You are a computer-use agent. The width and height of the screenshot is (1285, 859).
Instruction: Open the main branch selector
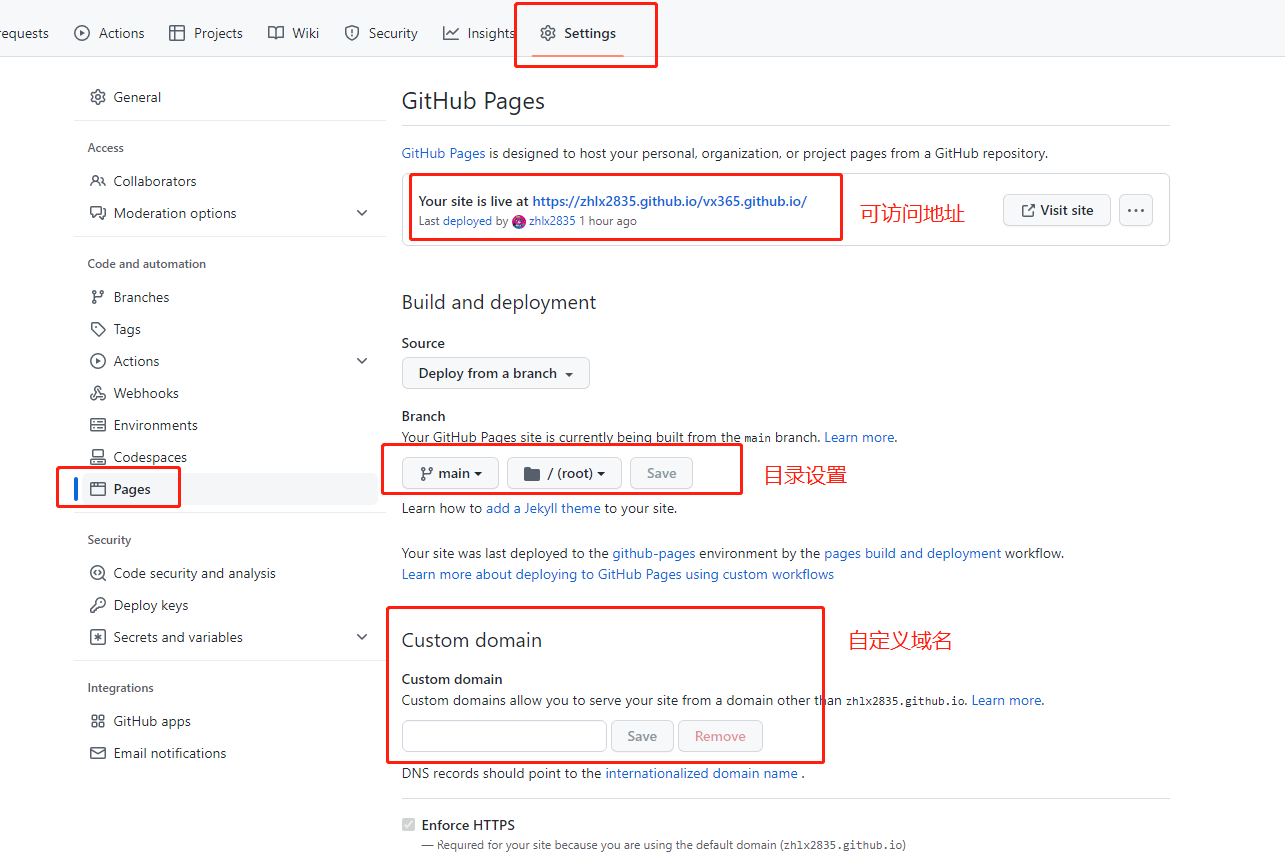pyautogui.click(x=449, y=472)
